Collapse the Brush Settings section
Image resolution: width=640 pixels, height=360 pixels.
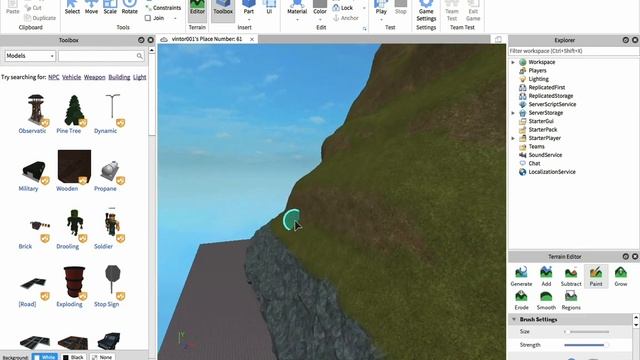tap(514, 319)
